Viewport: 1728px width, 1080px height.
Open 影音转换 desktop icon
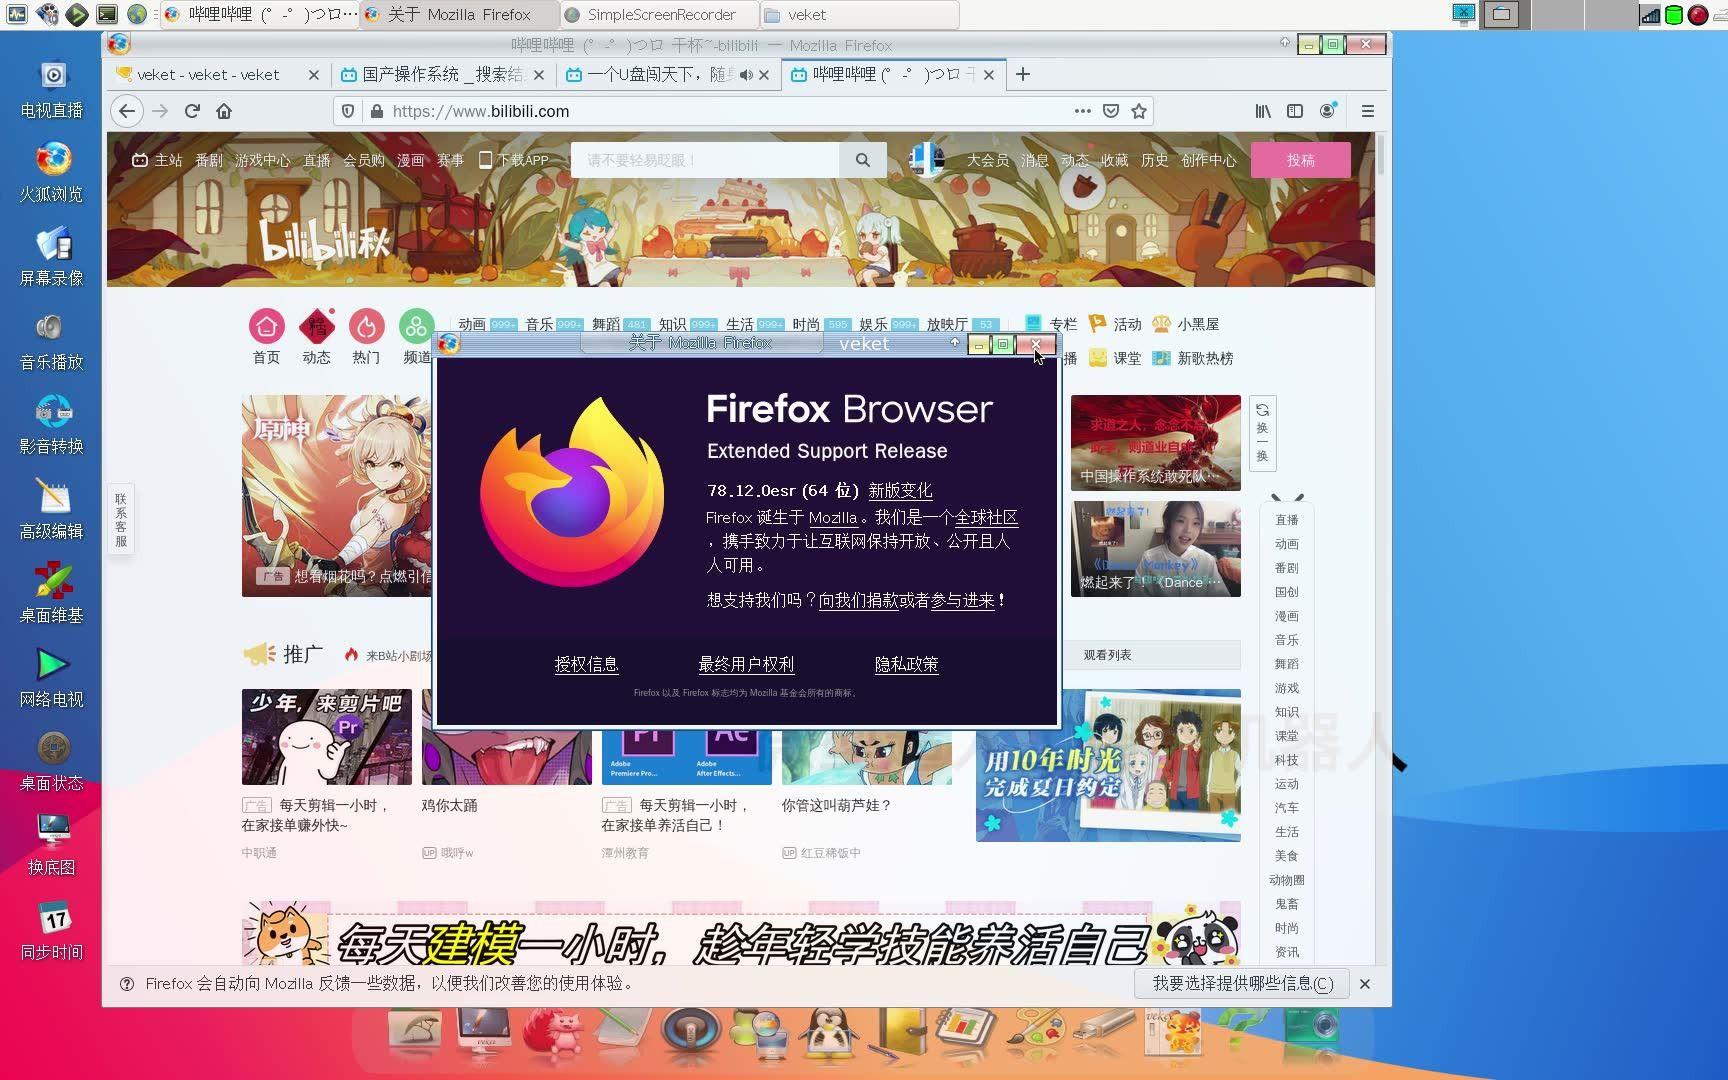coord(52,425)
